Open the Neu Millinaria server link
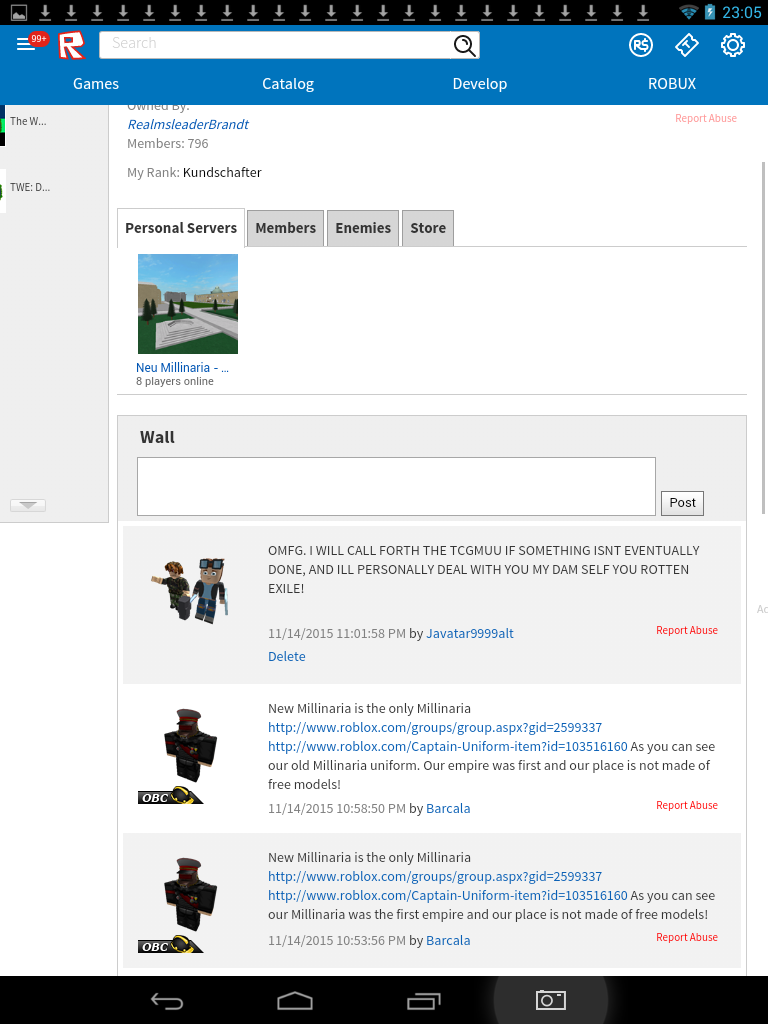The width and height of the screenshot is (768, 1024). click(182, 368)
